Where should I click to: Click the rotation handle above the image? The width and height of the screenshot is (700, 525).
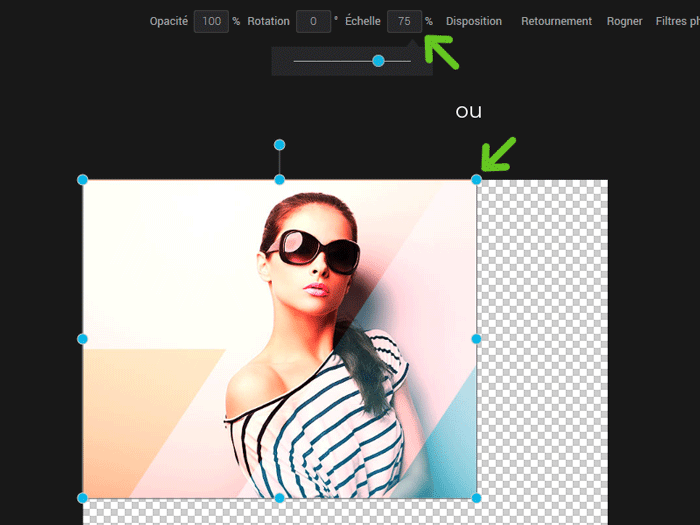click(280, 145)
